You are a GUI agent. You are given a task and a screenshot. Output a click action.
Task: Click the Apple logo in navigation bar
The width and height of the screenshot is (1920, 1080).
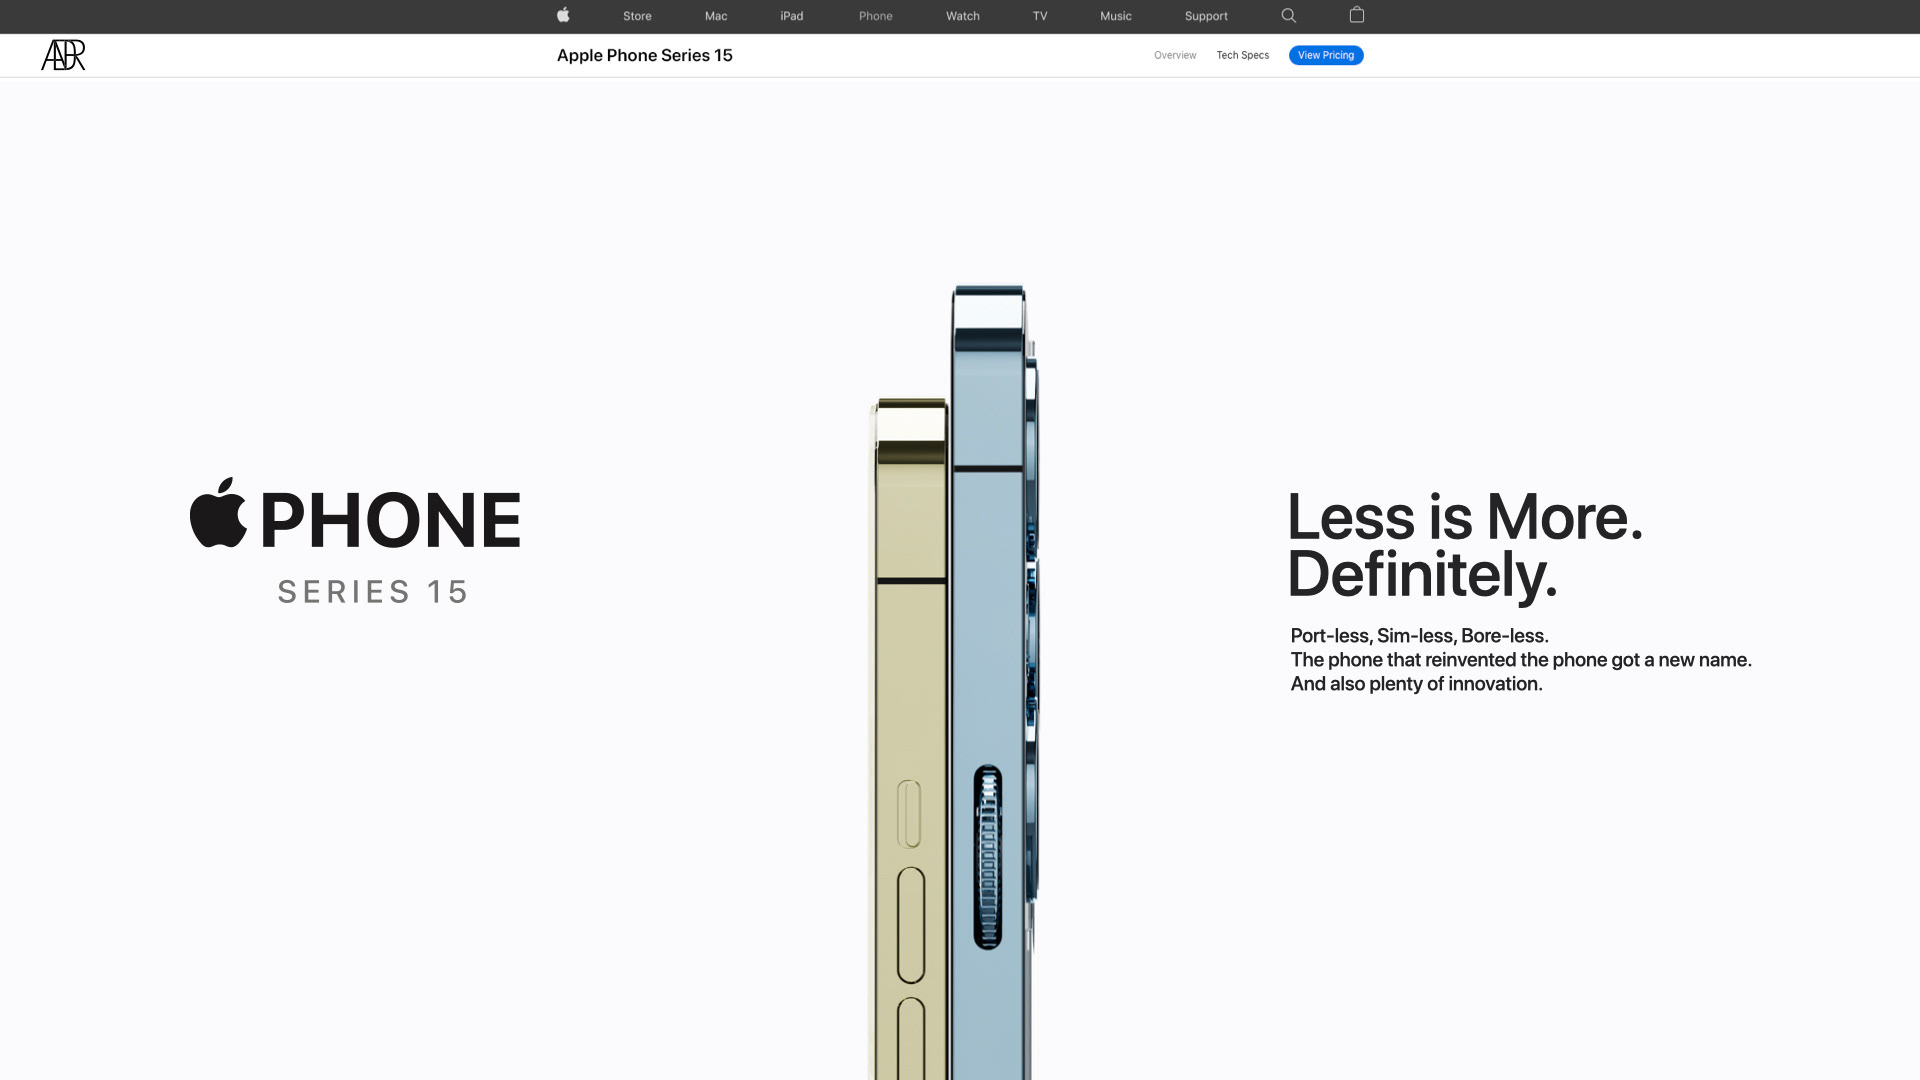click(x=563, y=15)
